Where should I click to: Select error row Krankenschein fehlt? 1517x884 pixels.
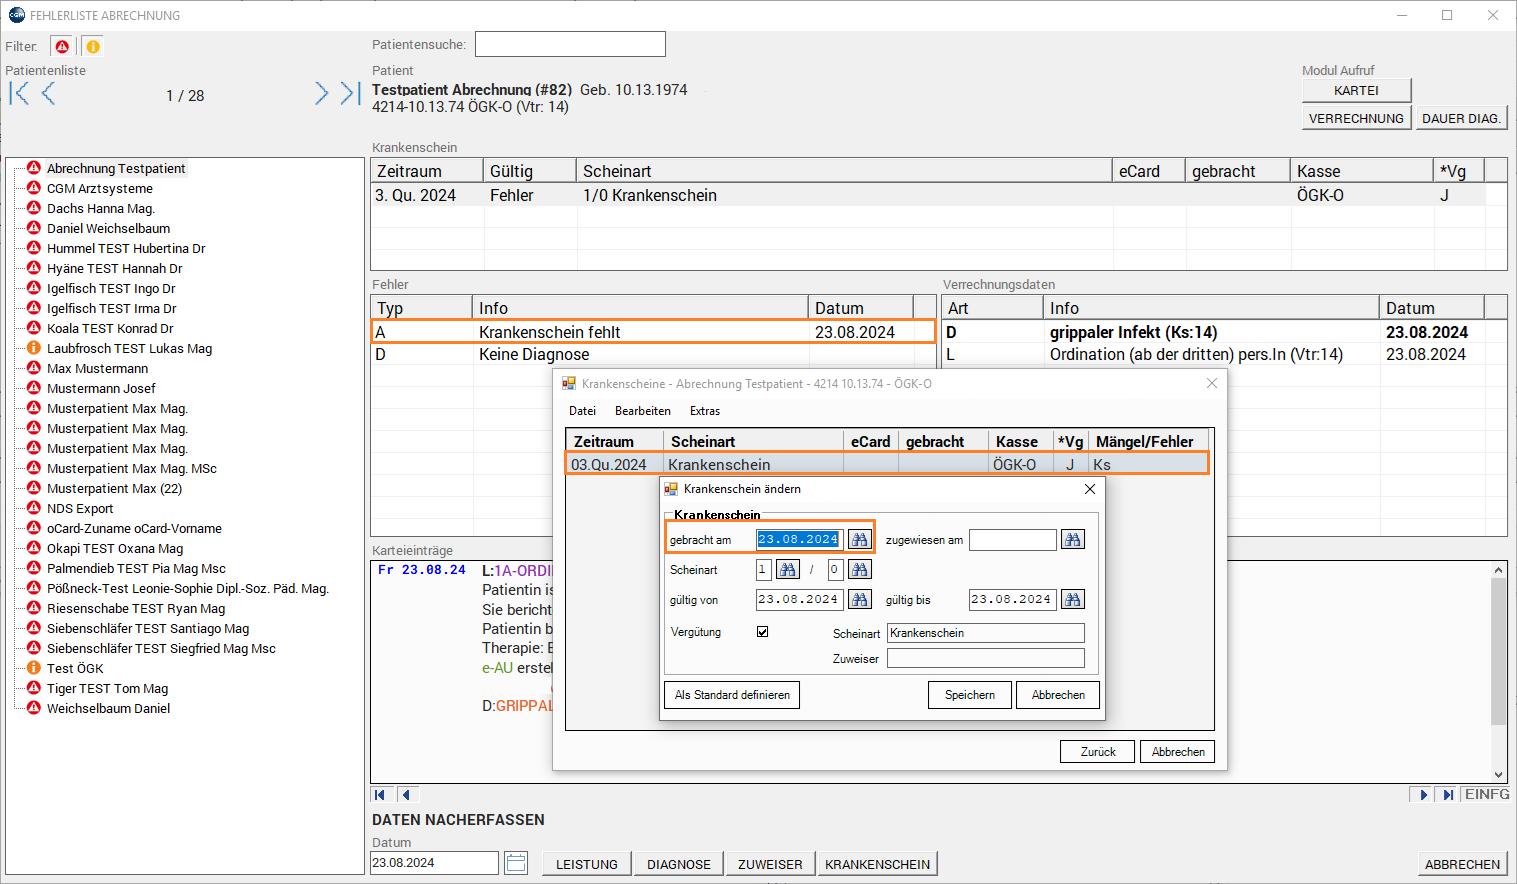point(653,332)
